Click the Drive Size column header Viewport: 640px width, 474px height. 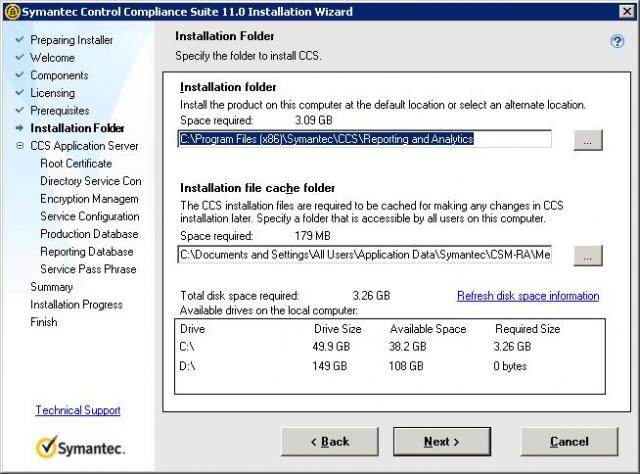(338, 329)
